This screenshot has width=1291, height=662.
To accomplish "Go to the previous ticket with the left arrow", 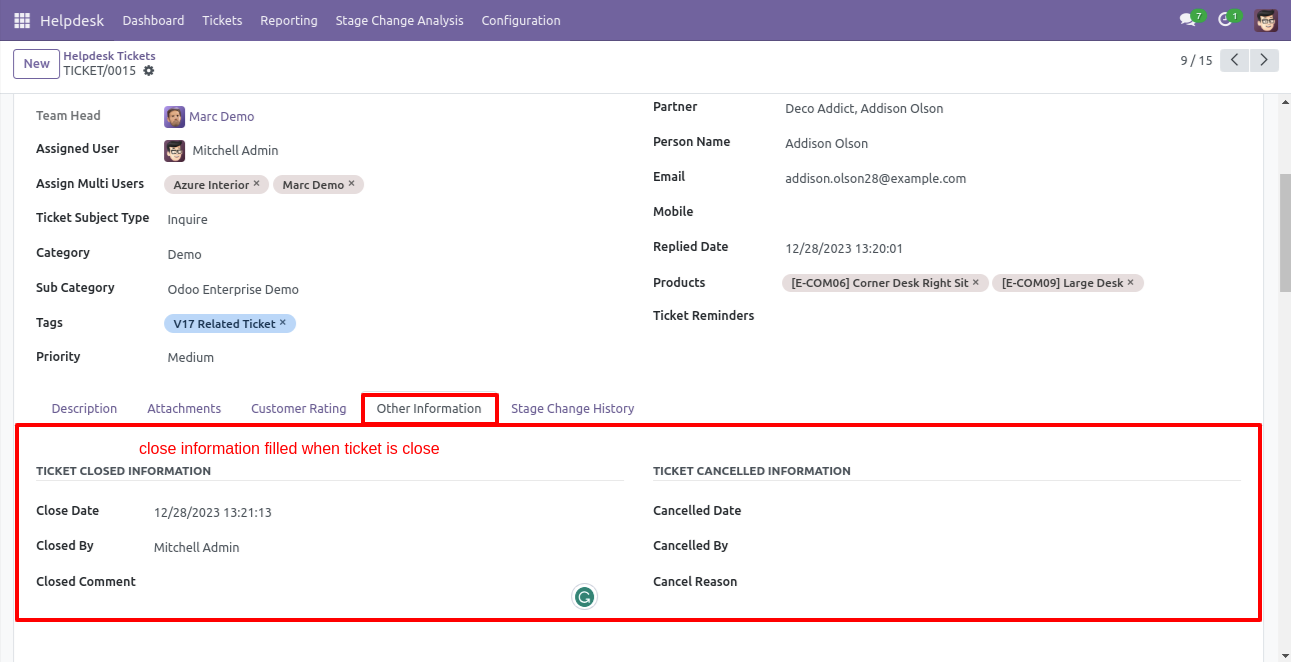I will pyautogui.click(x=1235, y=61).
